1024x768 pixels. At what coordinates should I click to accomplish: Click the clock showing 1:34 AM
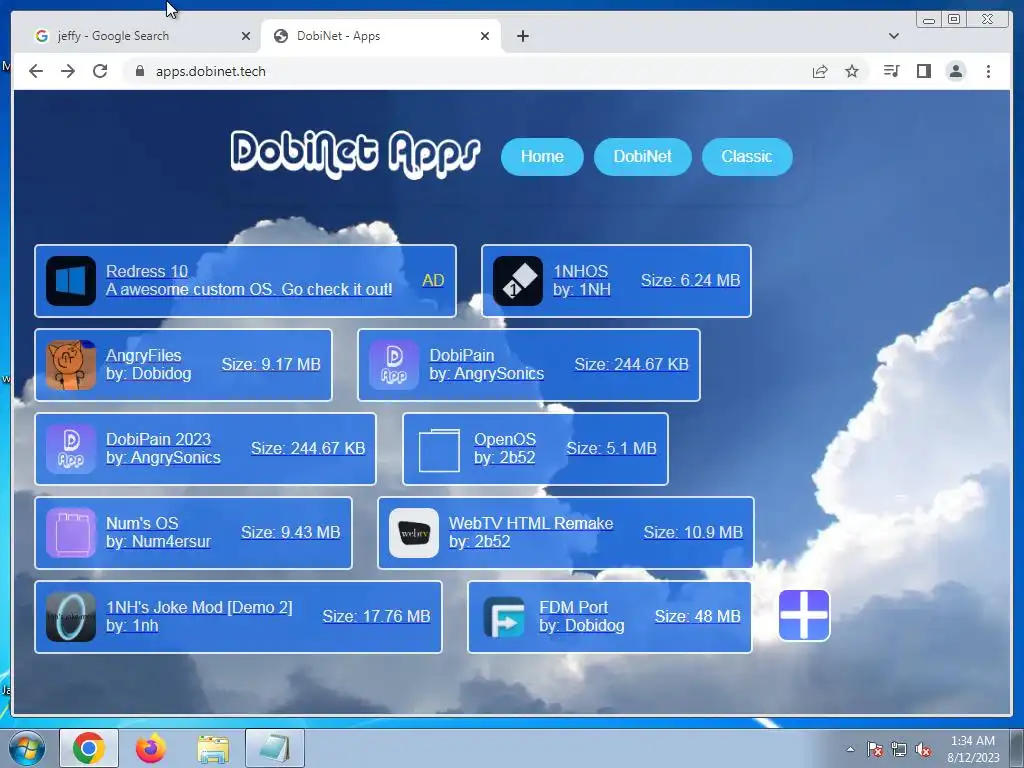972,741
